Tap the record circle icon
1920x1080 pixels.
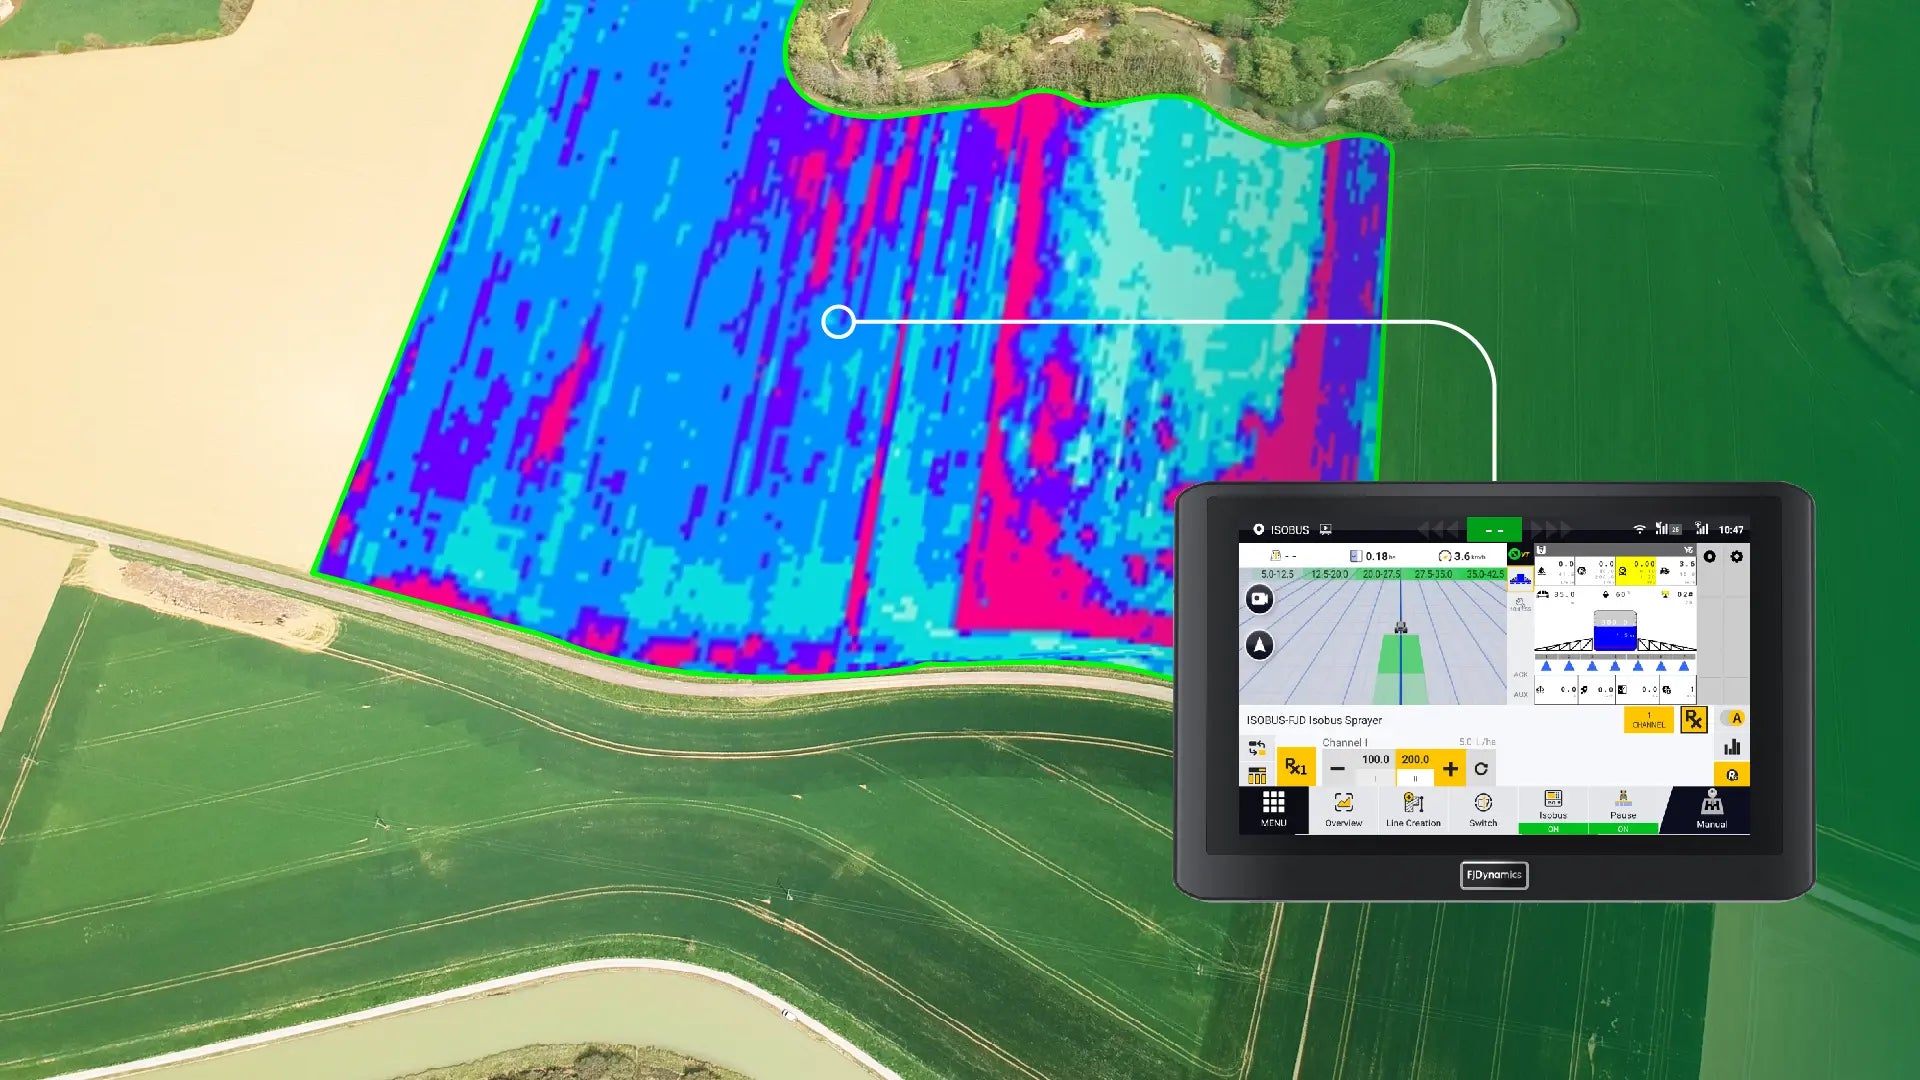[x=1710, y=557]
